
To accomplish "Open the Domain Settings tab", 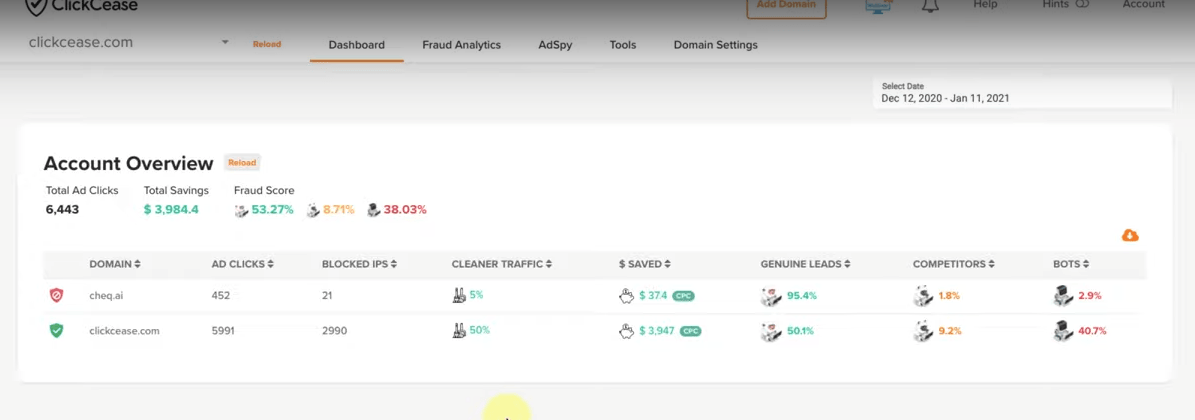I will pyautogui.click(x=716, y=45).
